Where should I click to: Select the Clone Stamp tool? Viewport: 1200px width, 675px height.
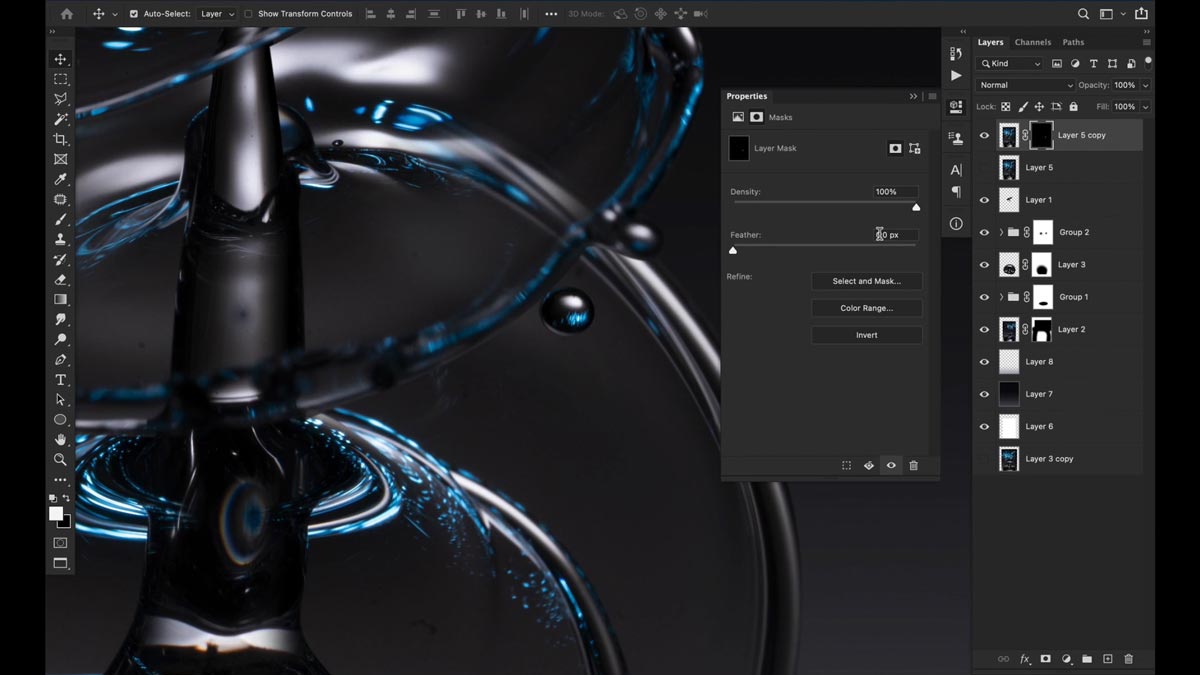point(61,239)
